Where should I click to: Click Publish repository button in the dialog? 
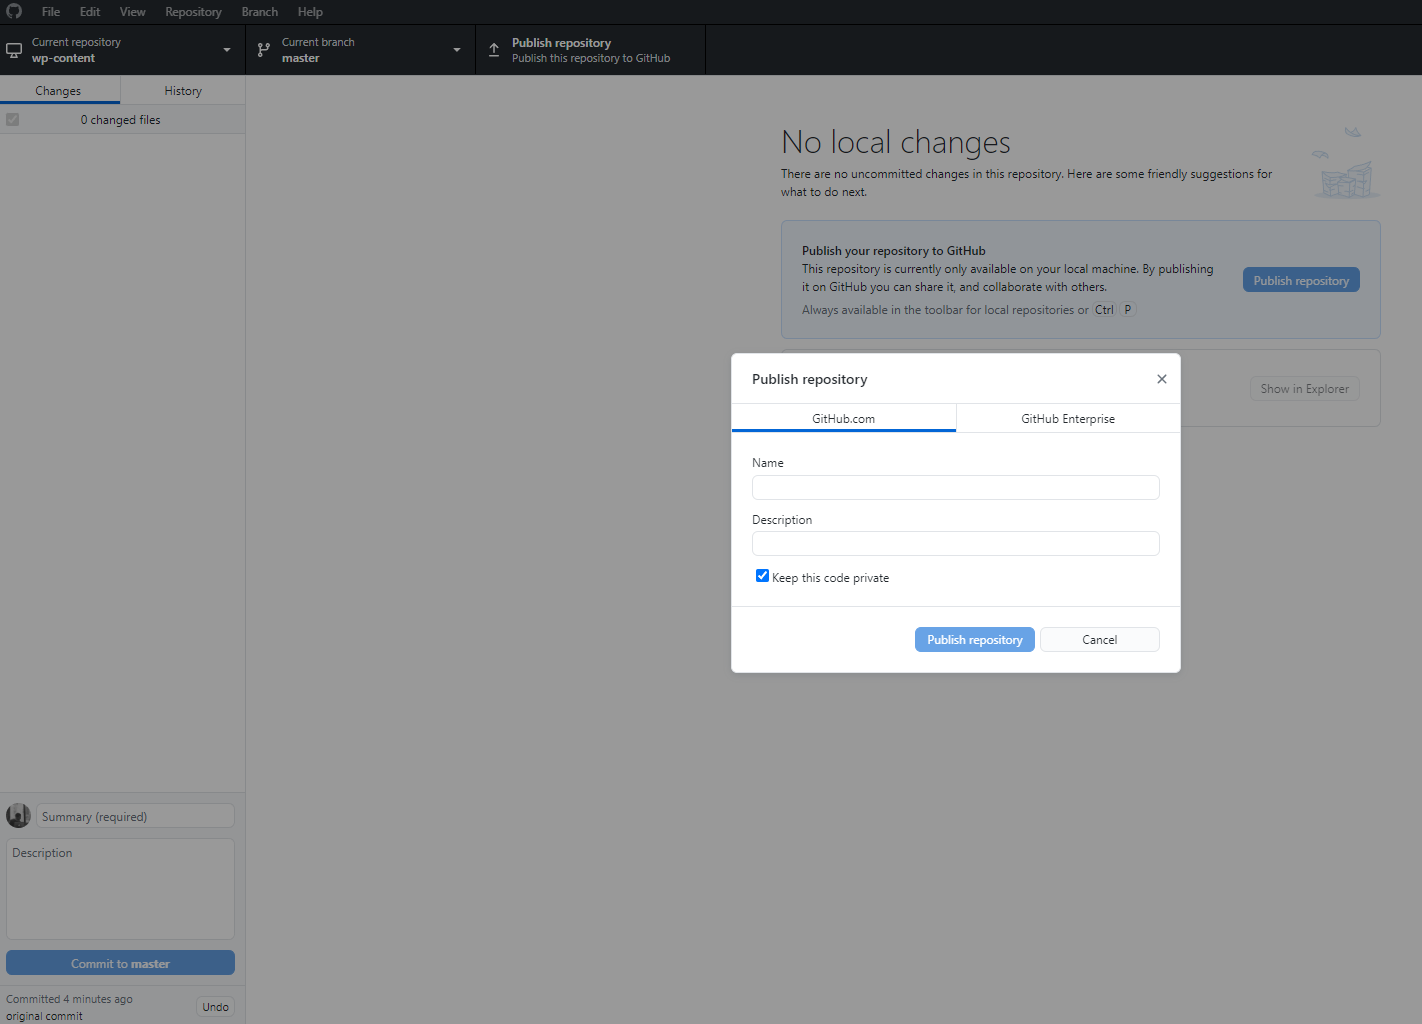975,640
